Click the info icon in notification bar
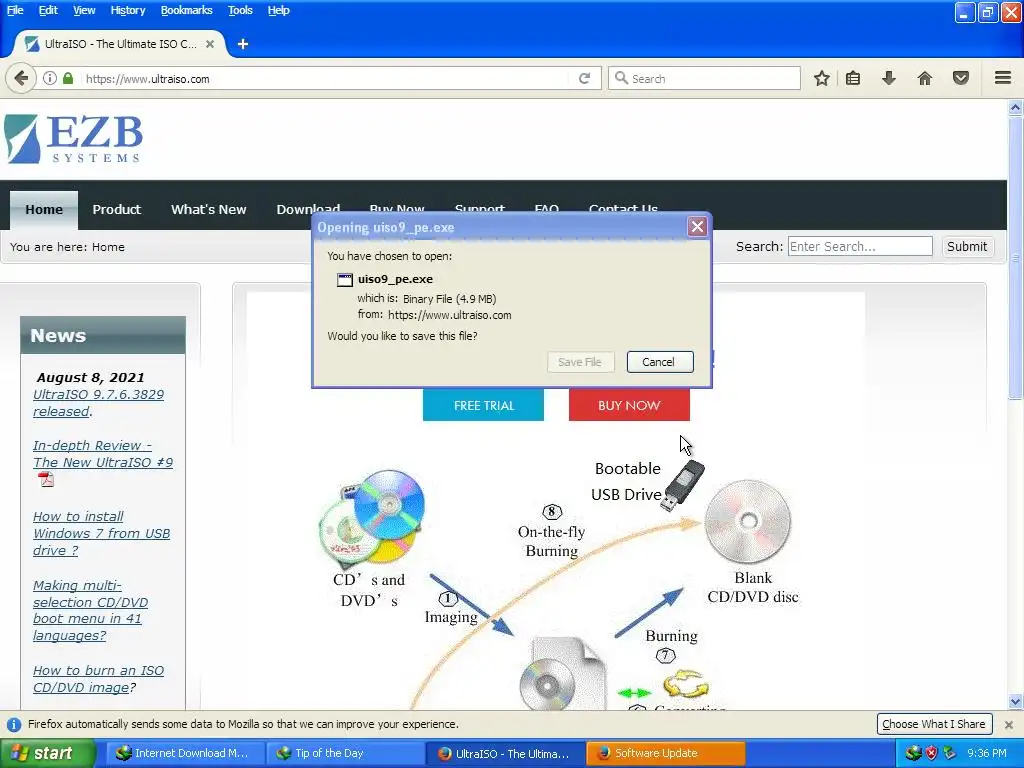This screenshot has height=768, width=1024. tap(14, 724)
